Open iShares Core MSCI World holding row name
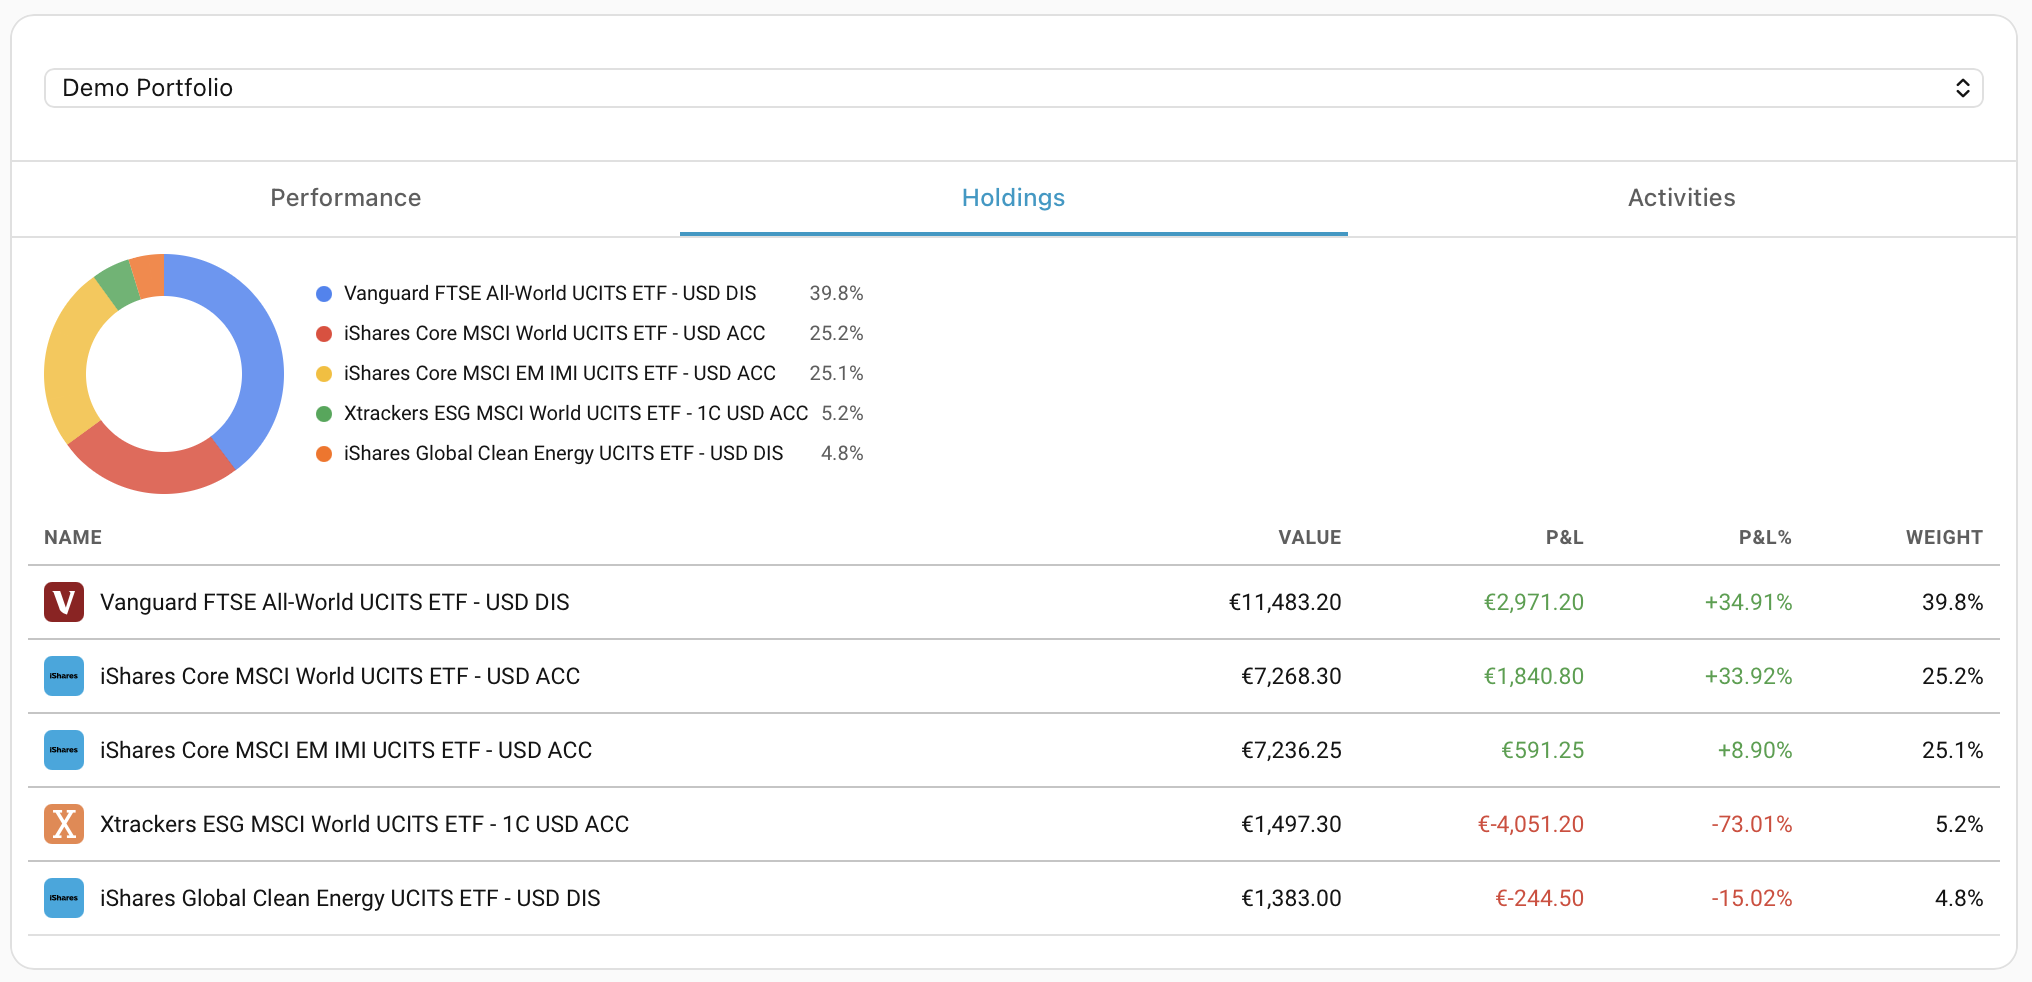 click(340, 676)
